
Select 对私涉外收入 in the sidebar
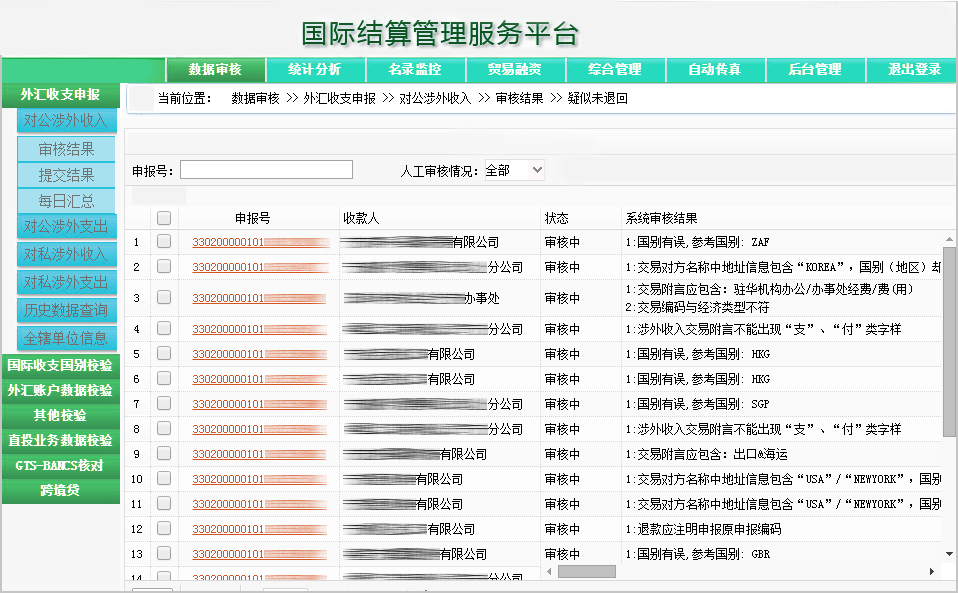(66, 254)
